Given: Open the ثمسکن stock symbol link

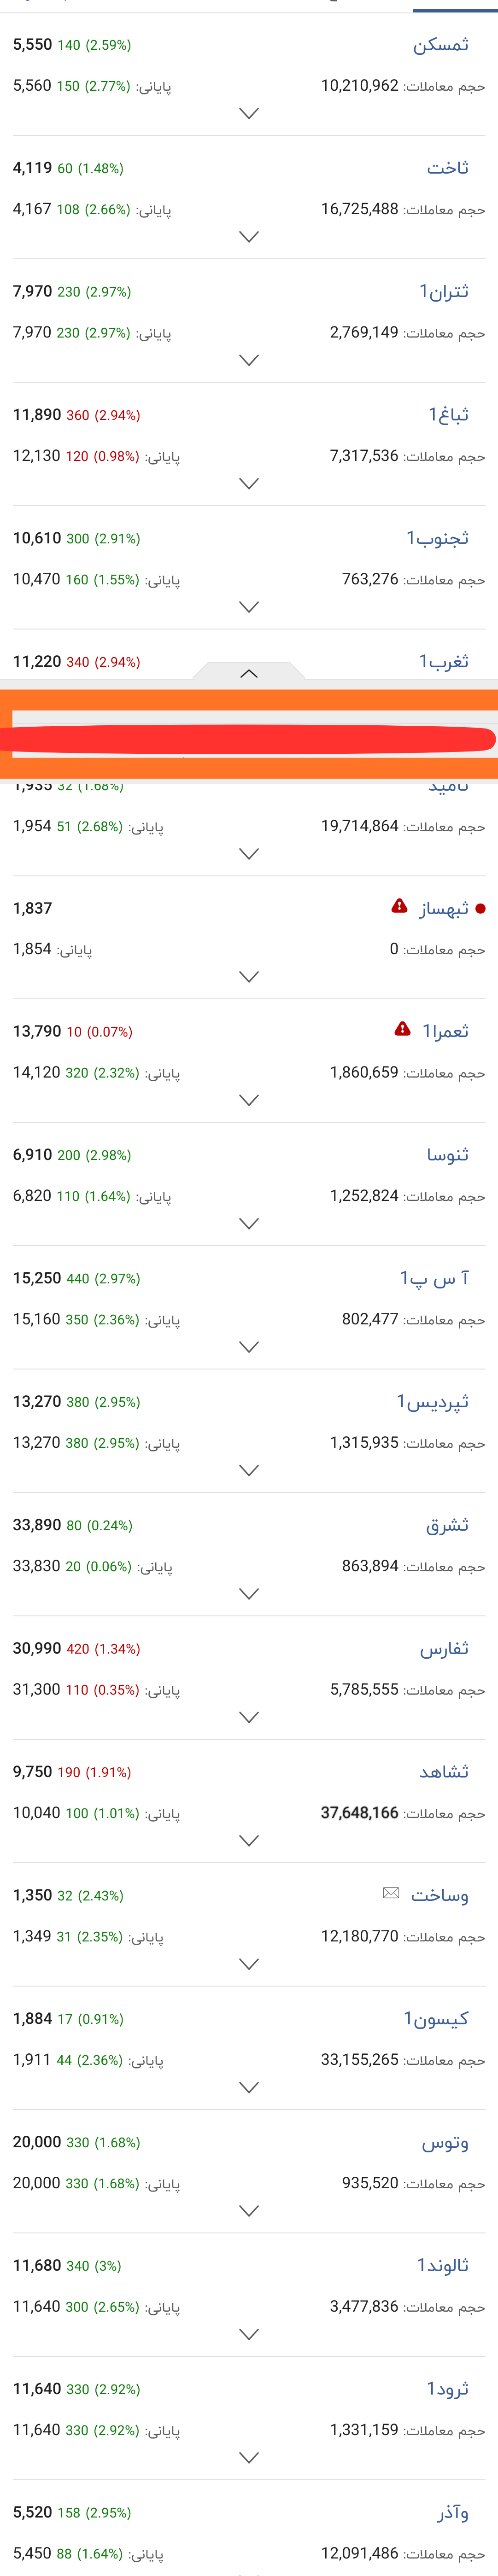Looking at the screenshot, I should click(x=441, y=45).
